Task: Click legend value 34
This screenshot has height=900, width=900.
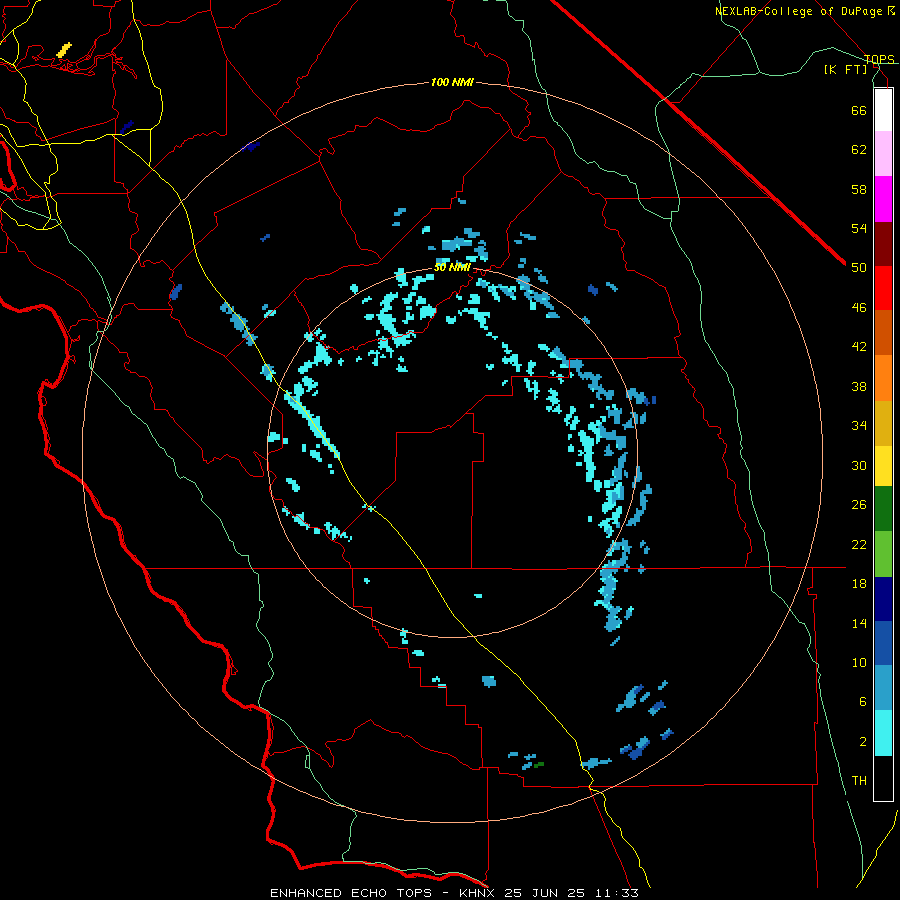Action: pos(859,426)
